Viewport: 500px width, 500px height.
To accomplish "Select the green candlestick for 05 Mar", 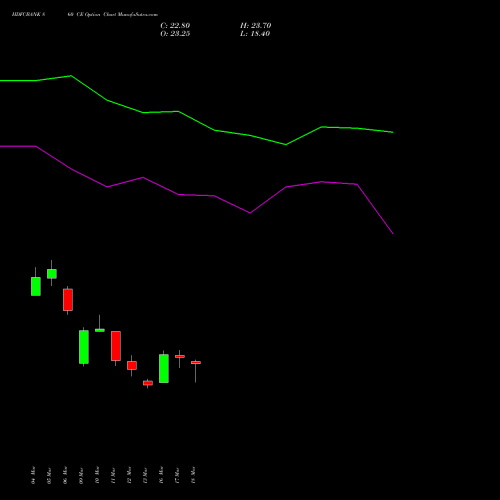I will 52,274.
